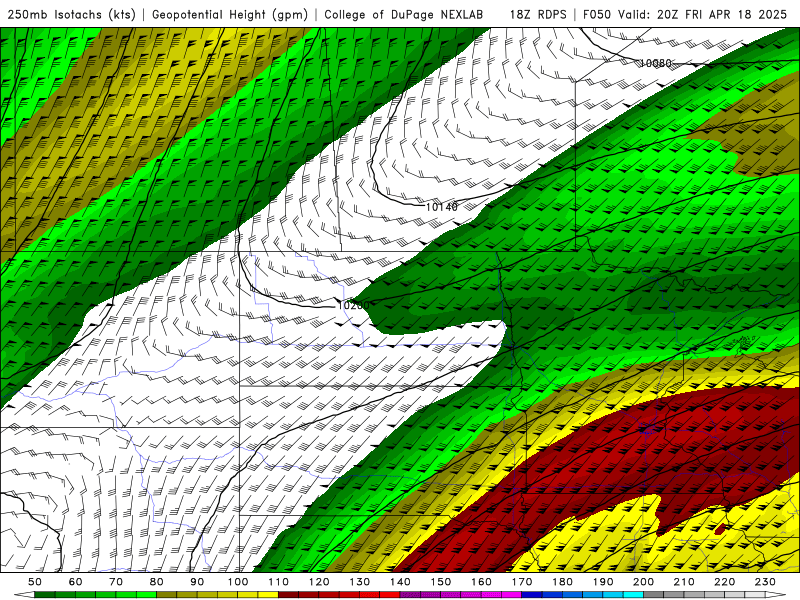Click the "250mb Isotachs (kts)" title text

(x=72, y=14)
